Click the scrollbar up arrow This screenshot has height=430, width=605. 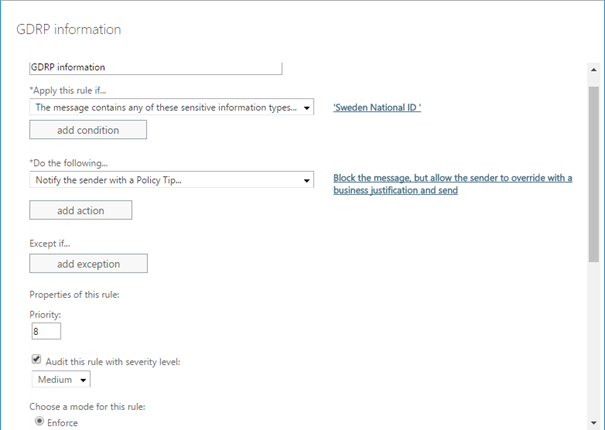(594, 70)
